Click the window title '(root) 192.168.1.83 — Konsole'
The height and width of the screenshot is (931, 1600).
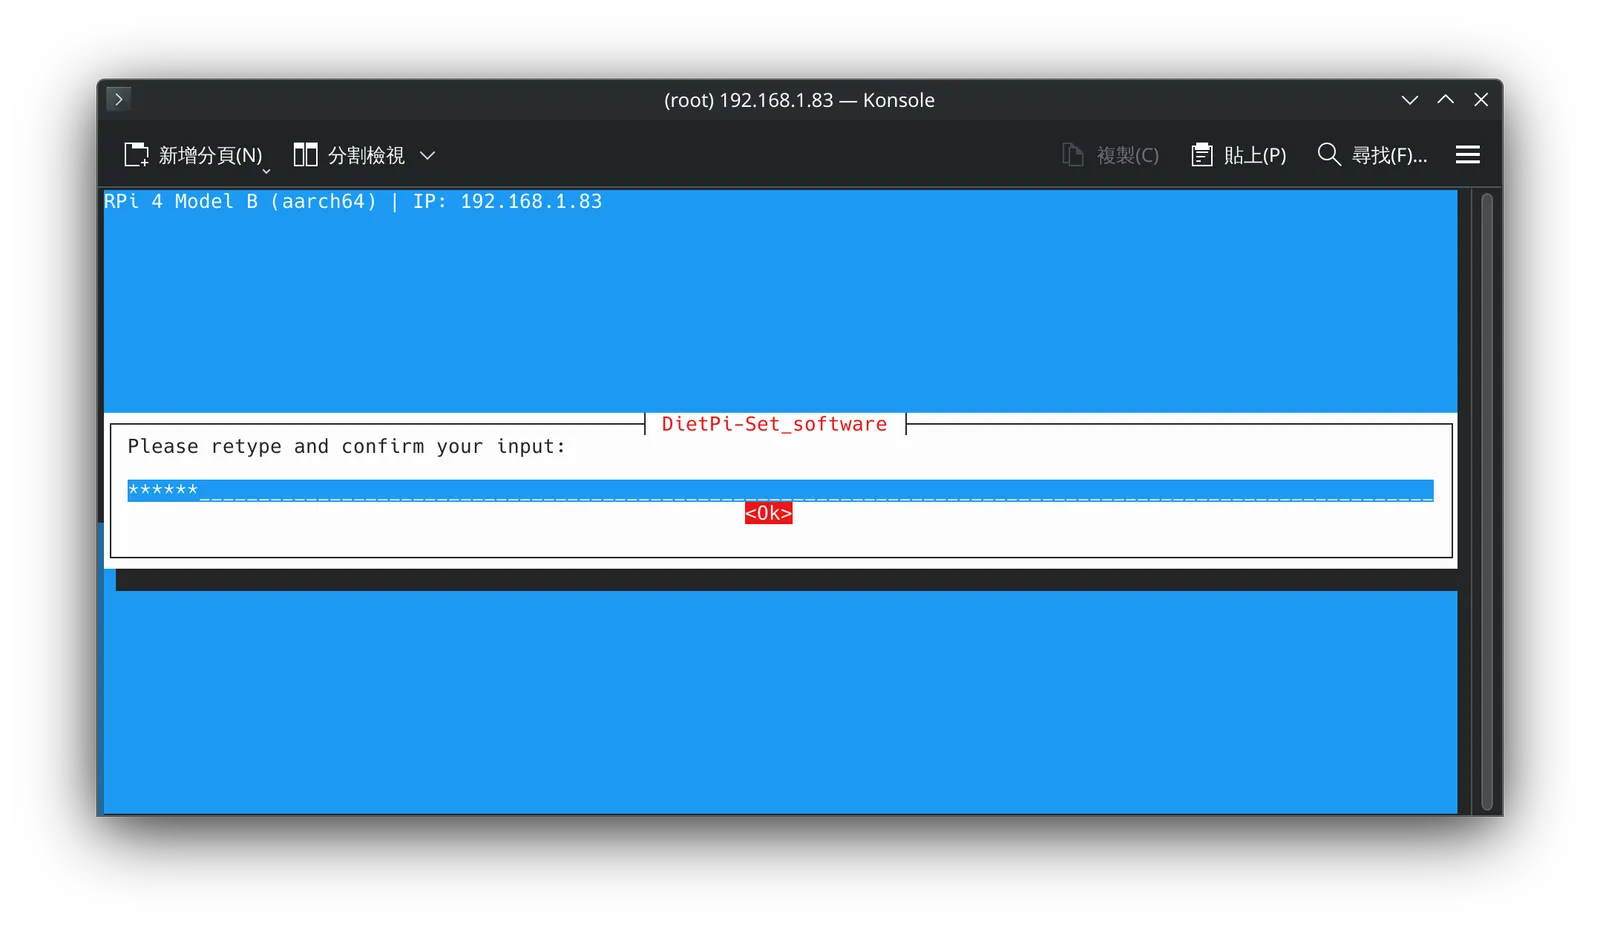(799, 100)
